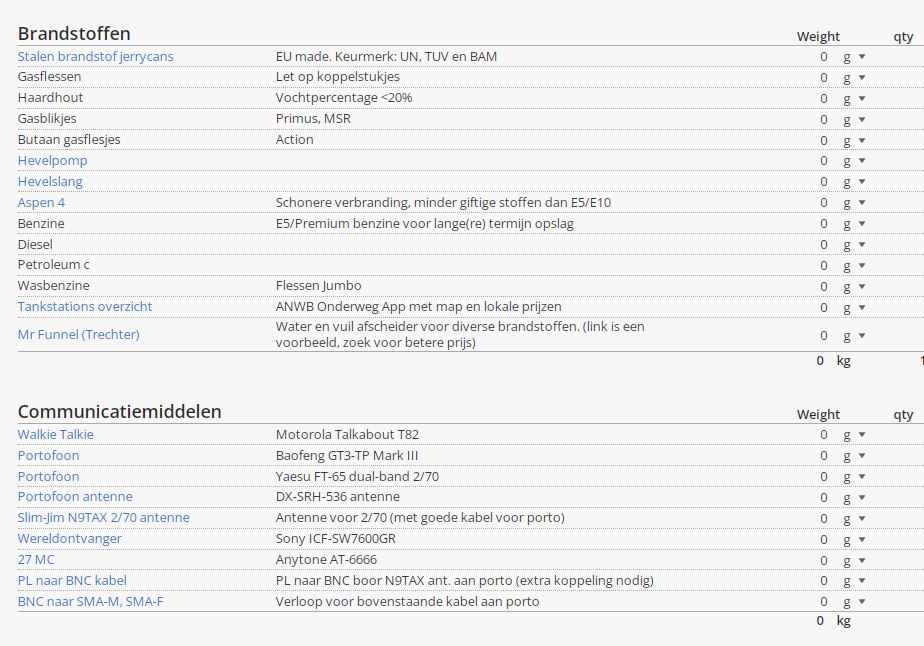
Task: Click the 27 MC link
Action: (x=36, y=559)
